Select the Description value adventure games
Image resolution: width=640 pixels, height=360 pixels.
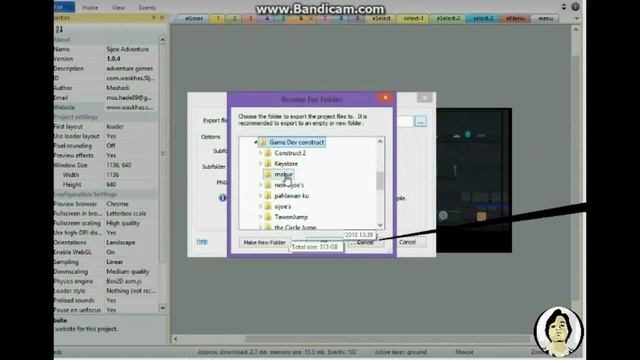129,69
